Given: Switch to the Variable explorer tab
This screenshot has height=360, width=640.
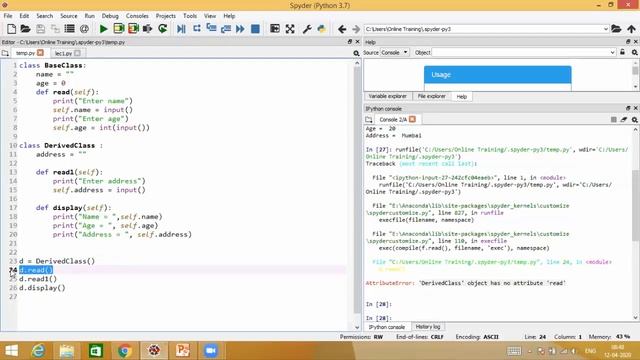Looking at the screenshot, I should click(x=387, y=96).
